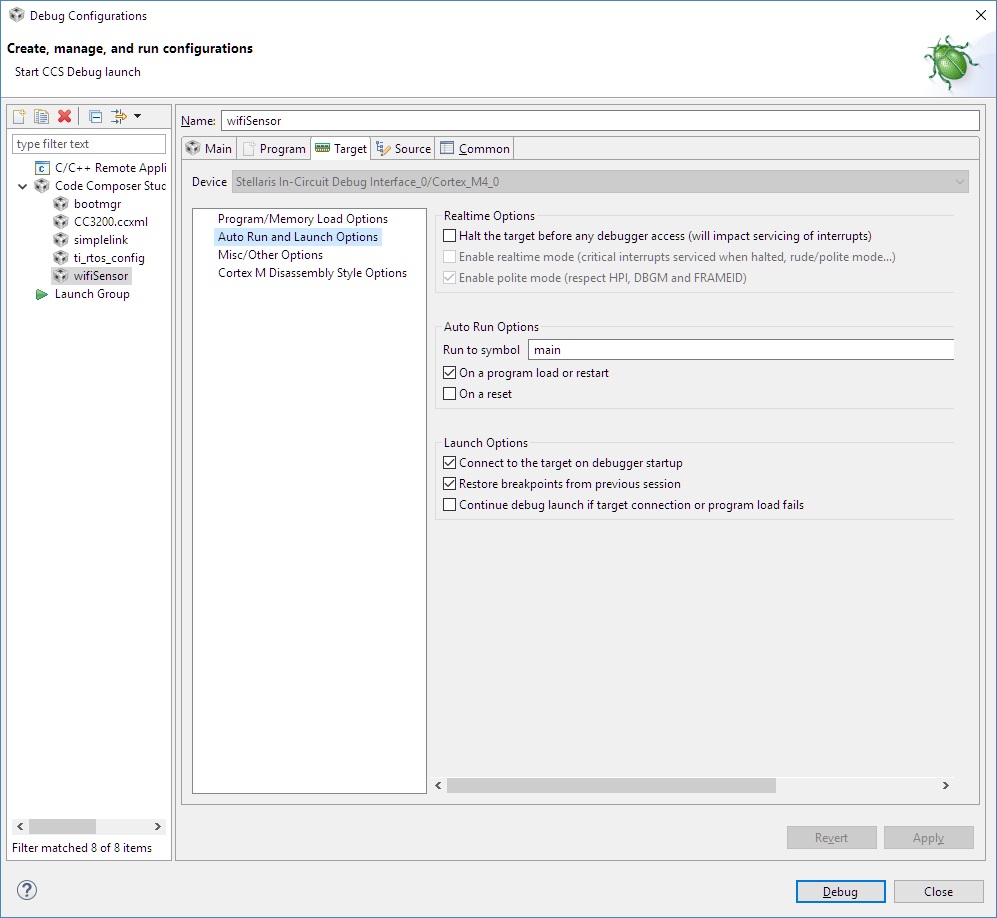Screen dimensions: 997x918
Task: Click options panel horizontal scrollbar thumb
Action: point(611,786)
